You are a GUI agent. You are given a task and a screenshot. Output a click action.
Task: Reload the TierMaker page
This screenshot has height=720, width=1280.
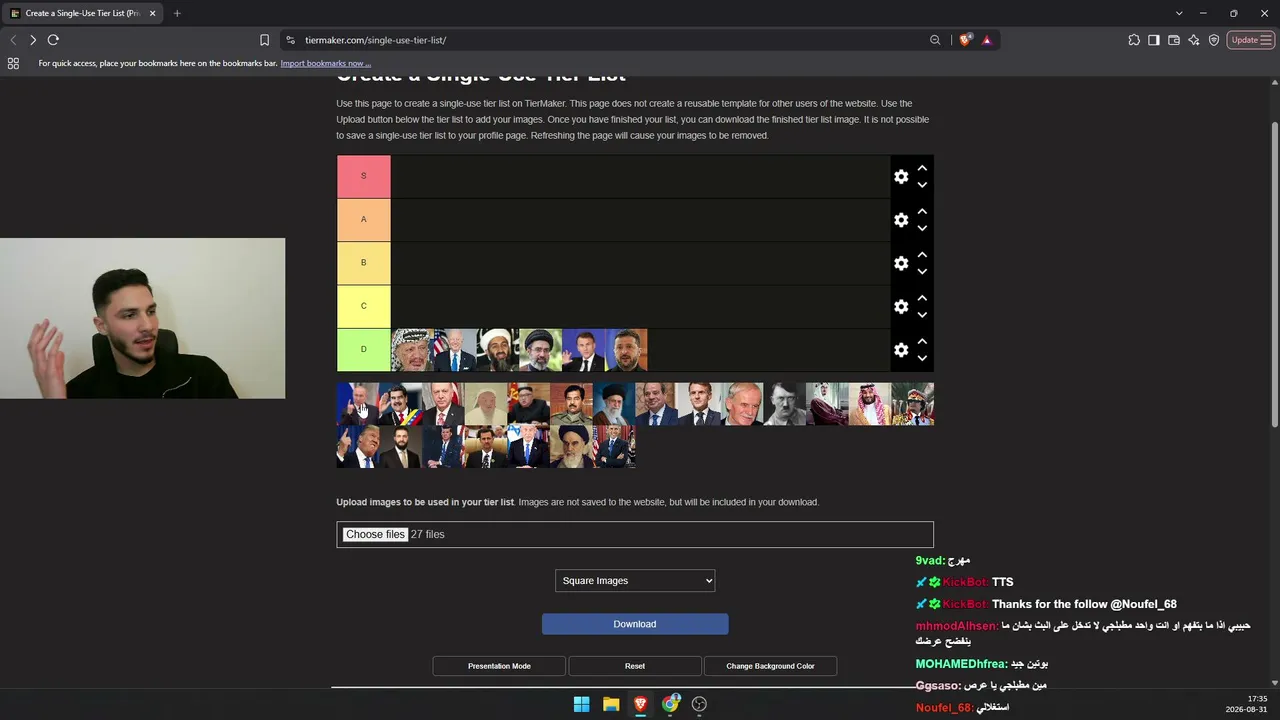pos(53,40)
